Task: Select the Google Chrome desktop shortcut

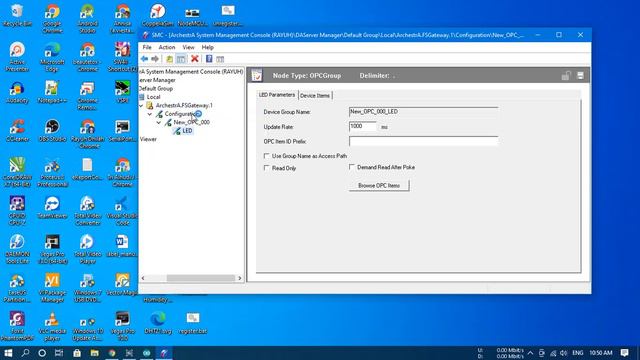Action: [x=52, y=19]
